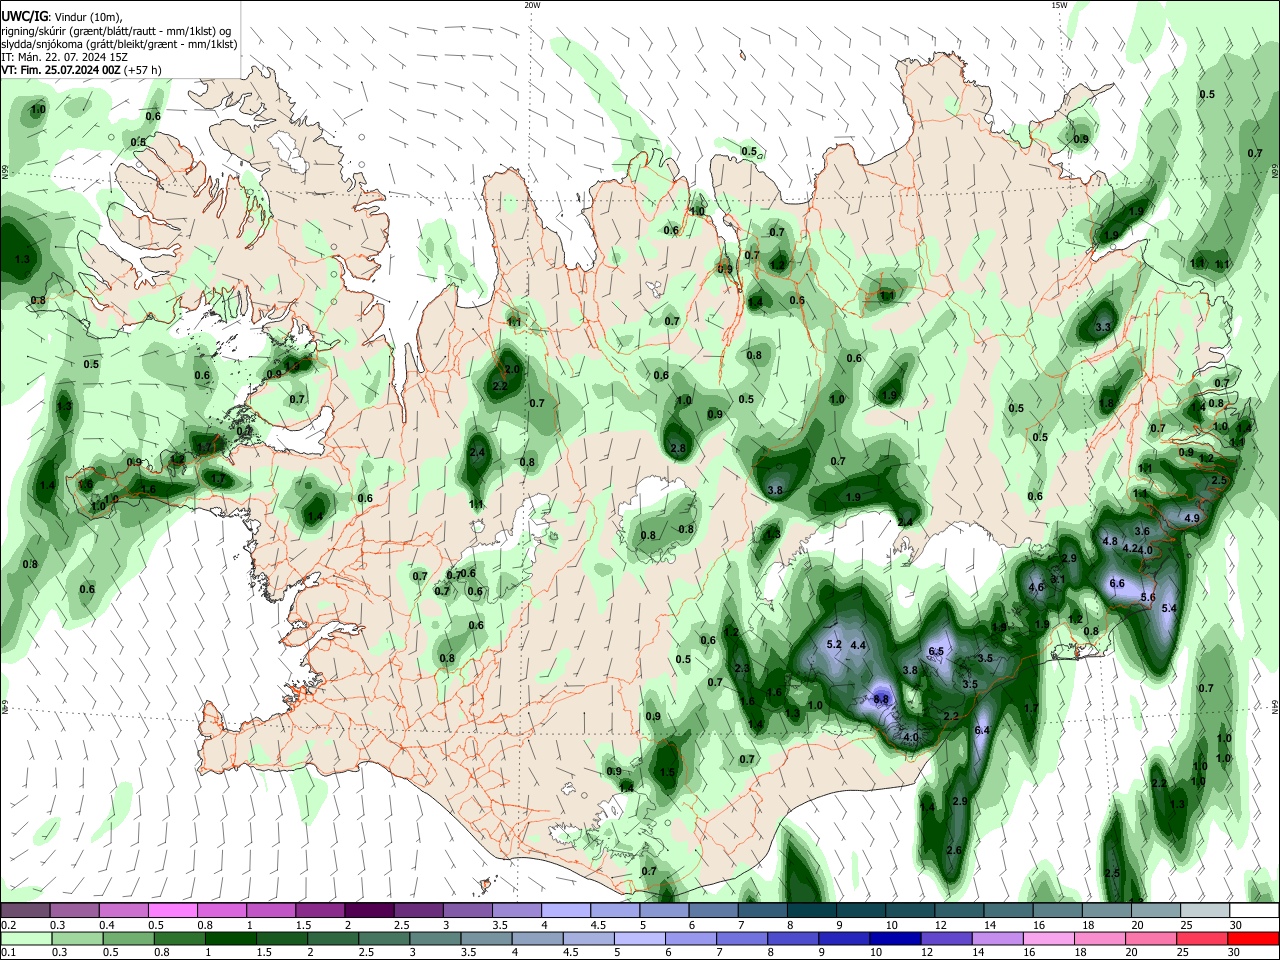The height and width of the screenshot is (960, 1280).
Task: Click the 6.5 precipitation value on the map
Action: [936, 651]
